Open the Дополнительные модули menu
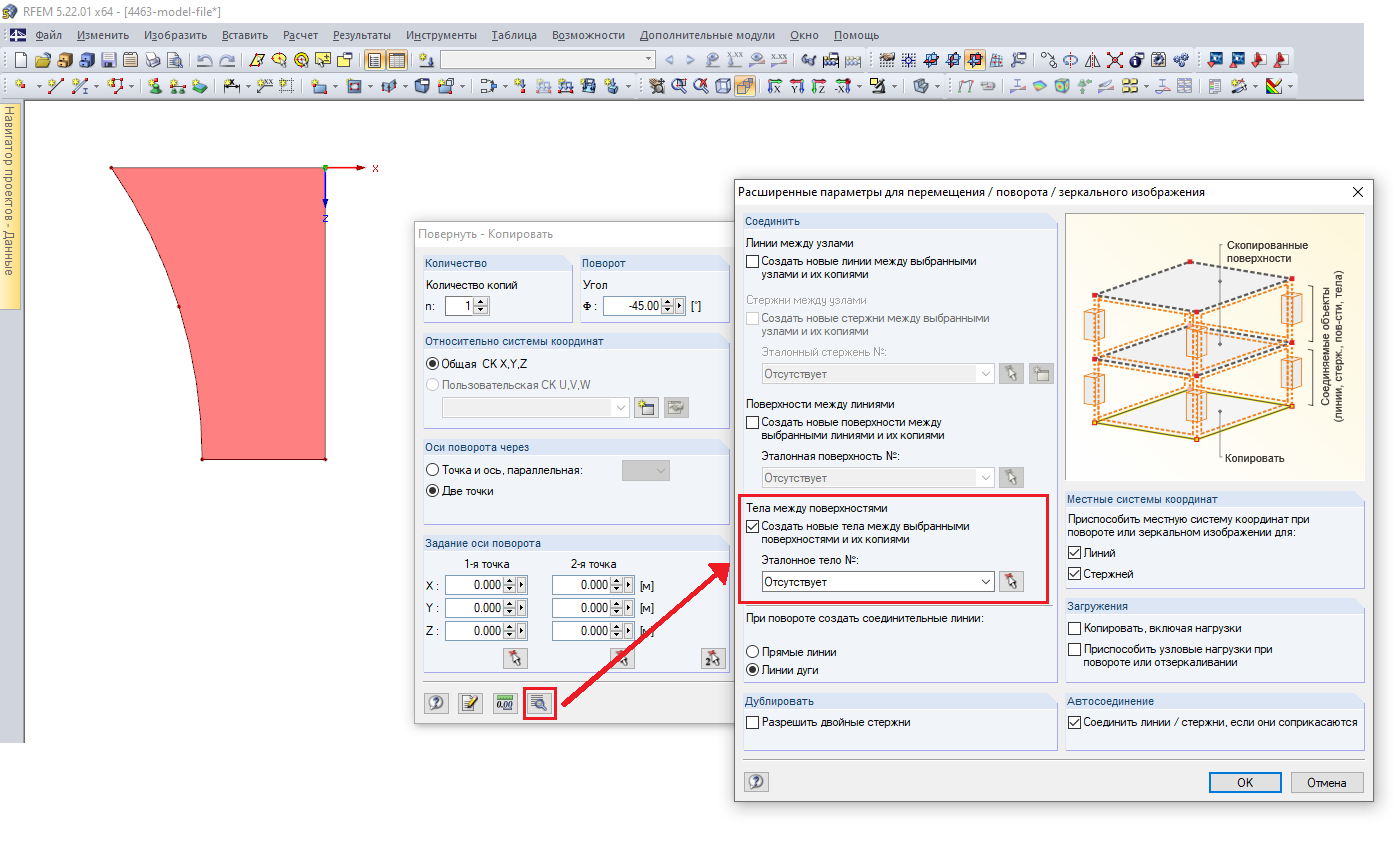 coord(708,35)
